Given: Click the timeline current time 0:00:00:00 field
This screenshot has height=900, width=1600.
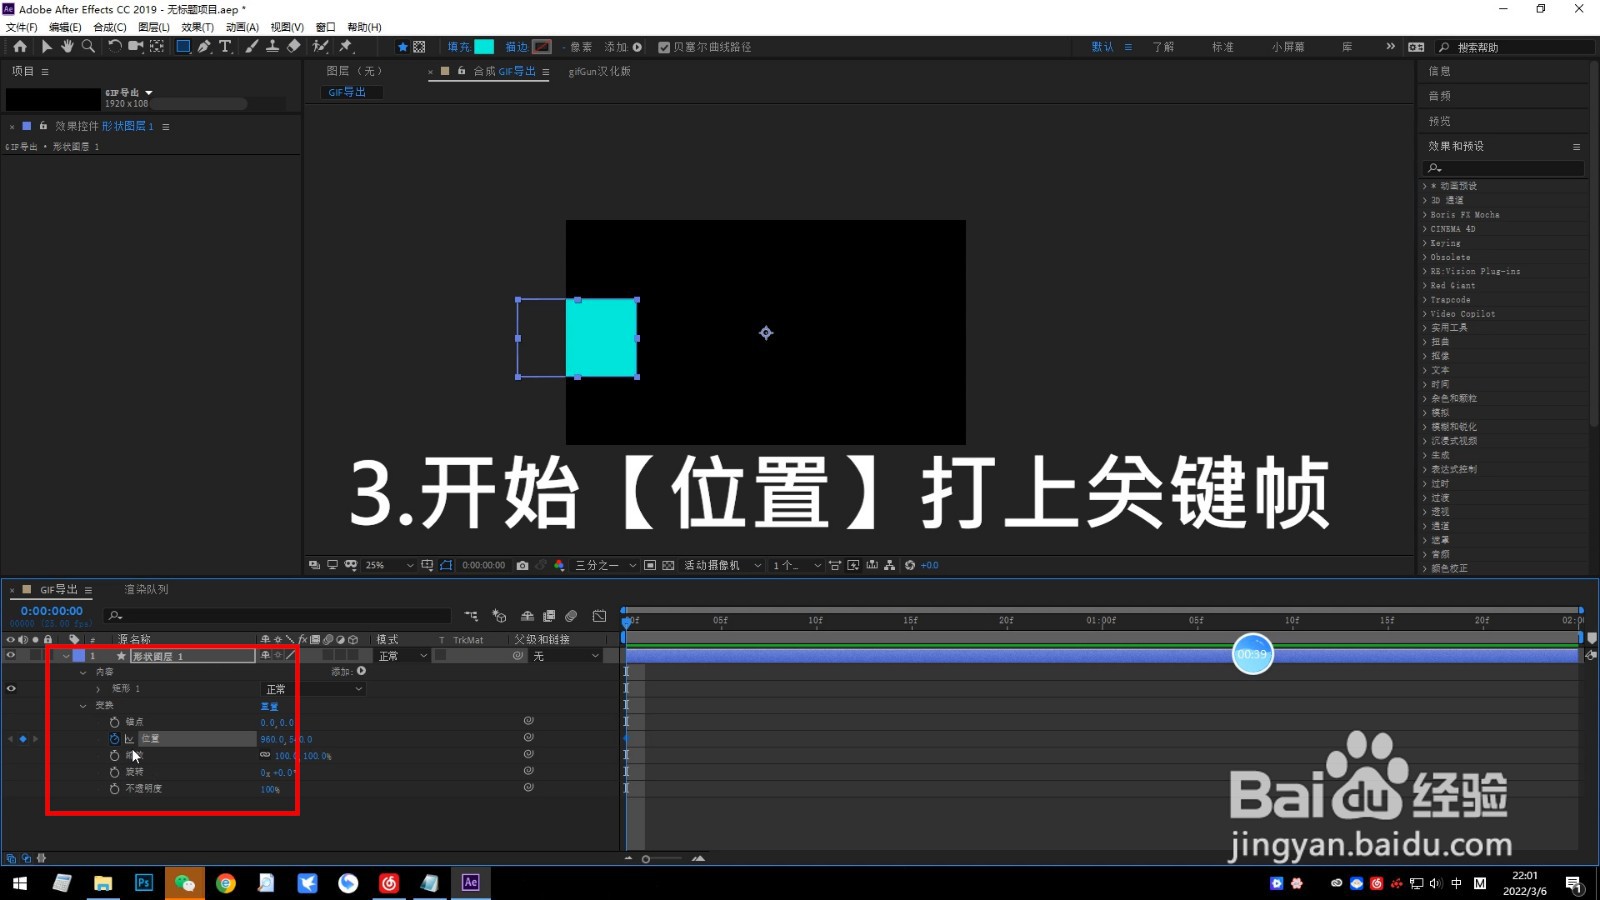Looking at the screenshot, I should click(x=52, y=611).
